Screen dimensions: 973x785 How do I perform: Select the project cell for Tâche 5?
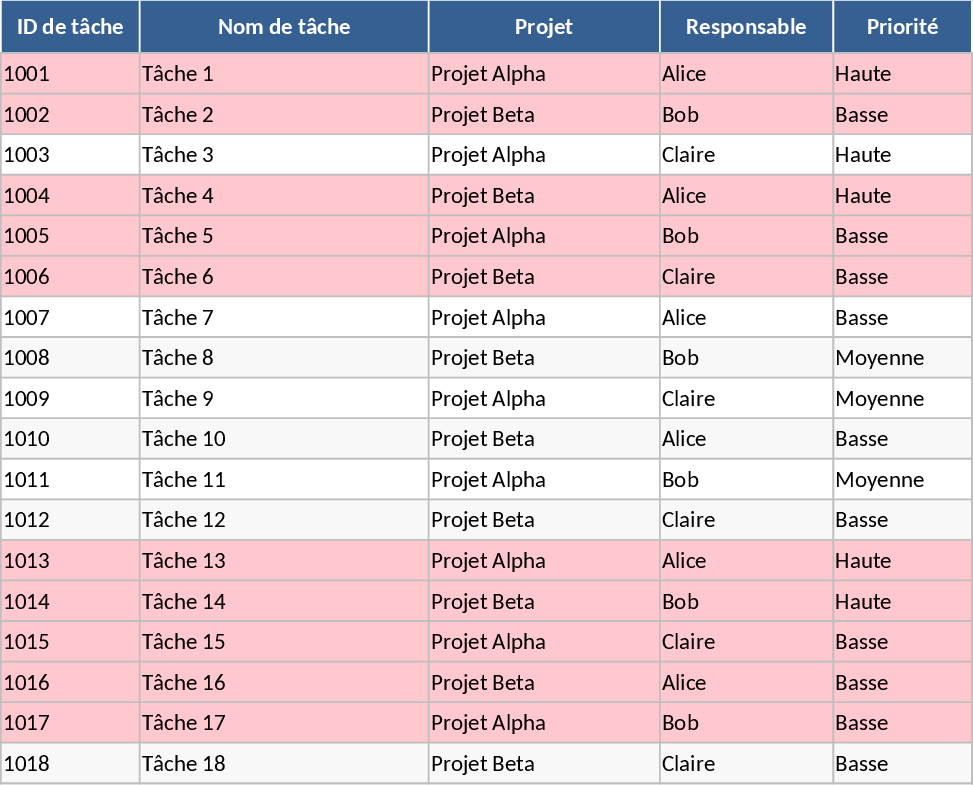click(544, 236)
